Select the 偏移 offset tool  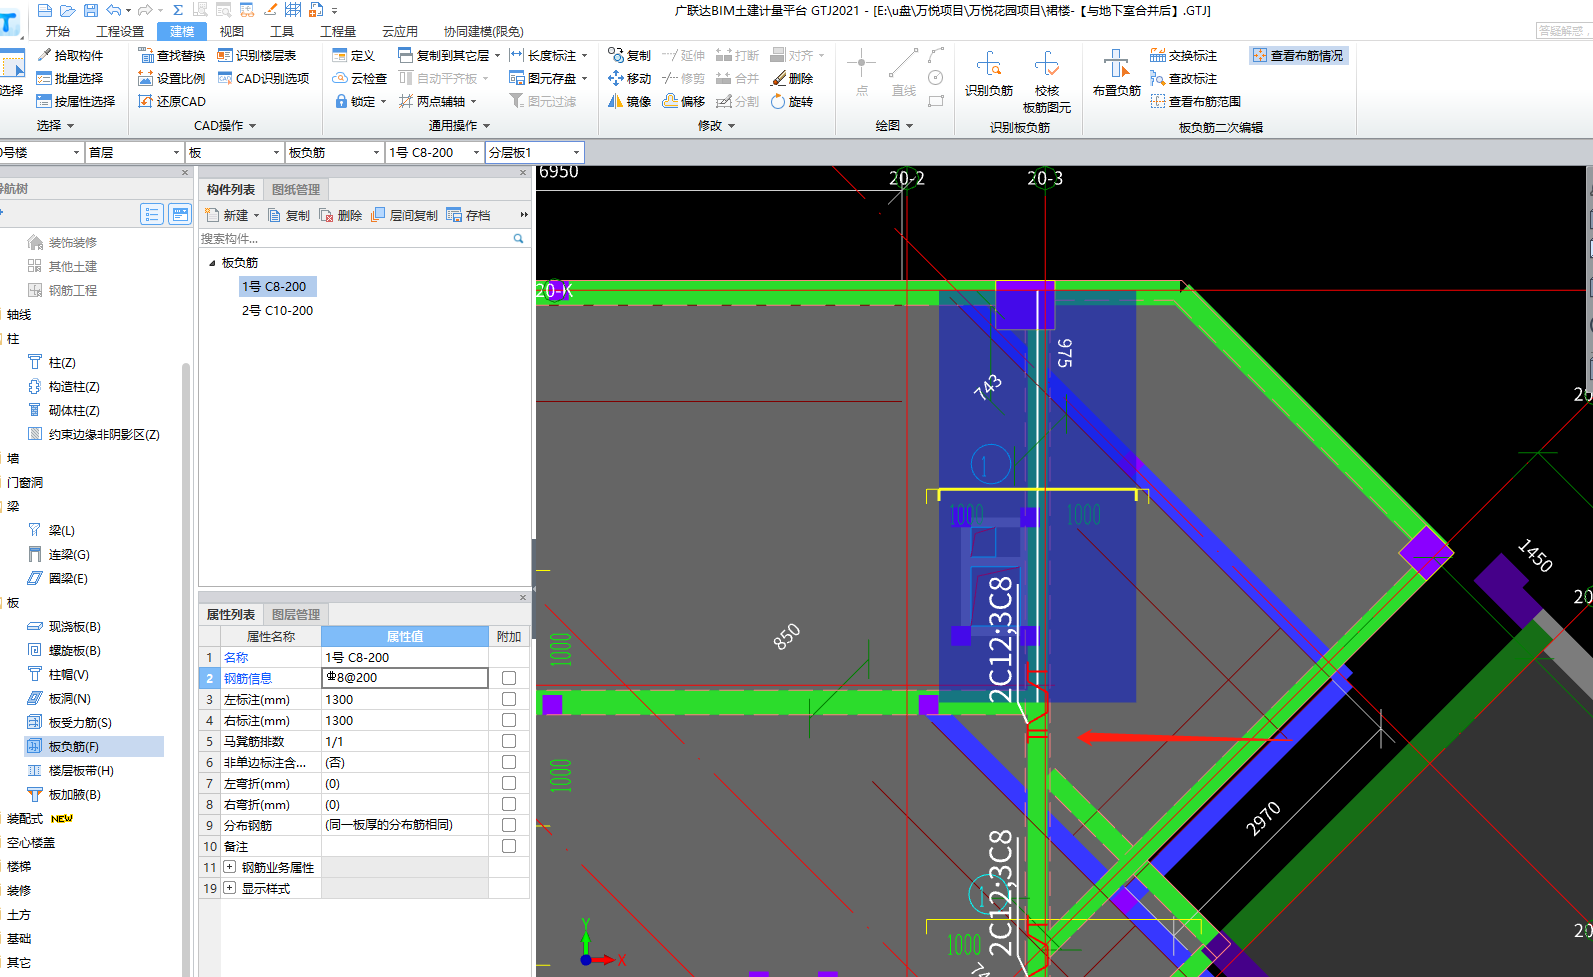(x=684, y=101)
